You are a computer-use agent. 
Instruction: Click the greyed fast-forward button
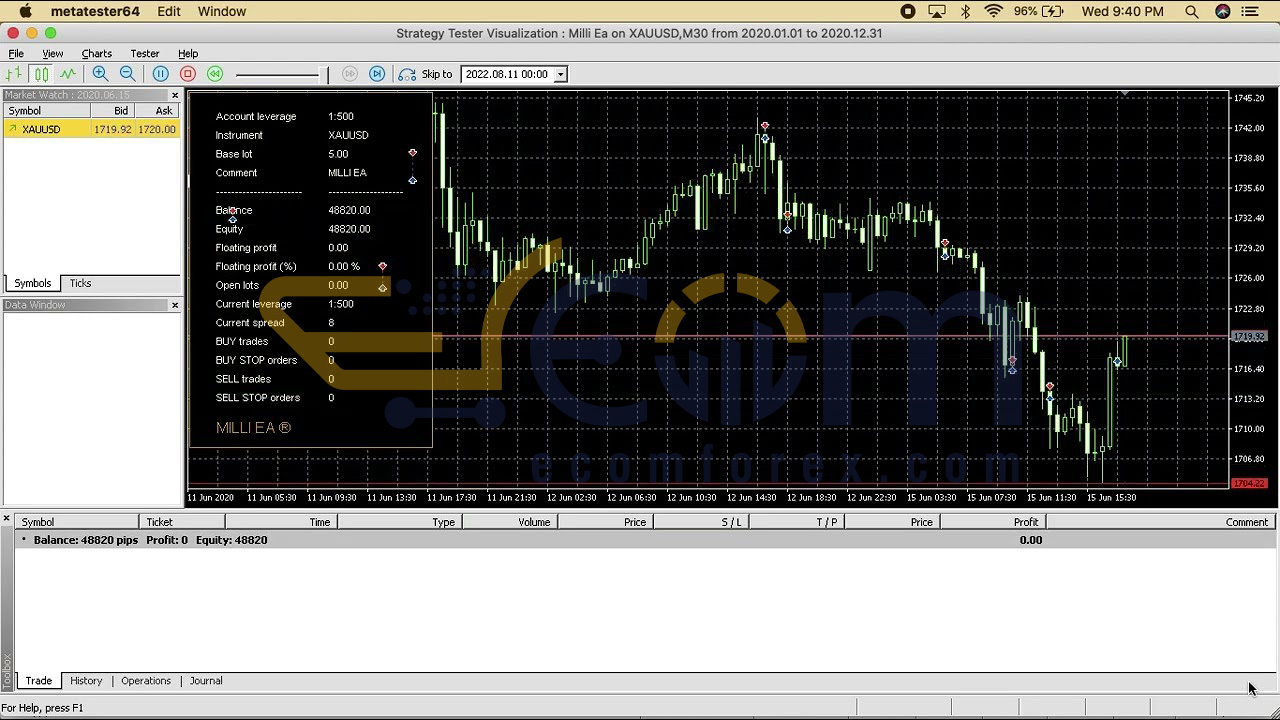(x=349, y=74)
